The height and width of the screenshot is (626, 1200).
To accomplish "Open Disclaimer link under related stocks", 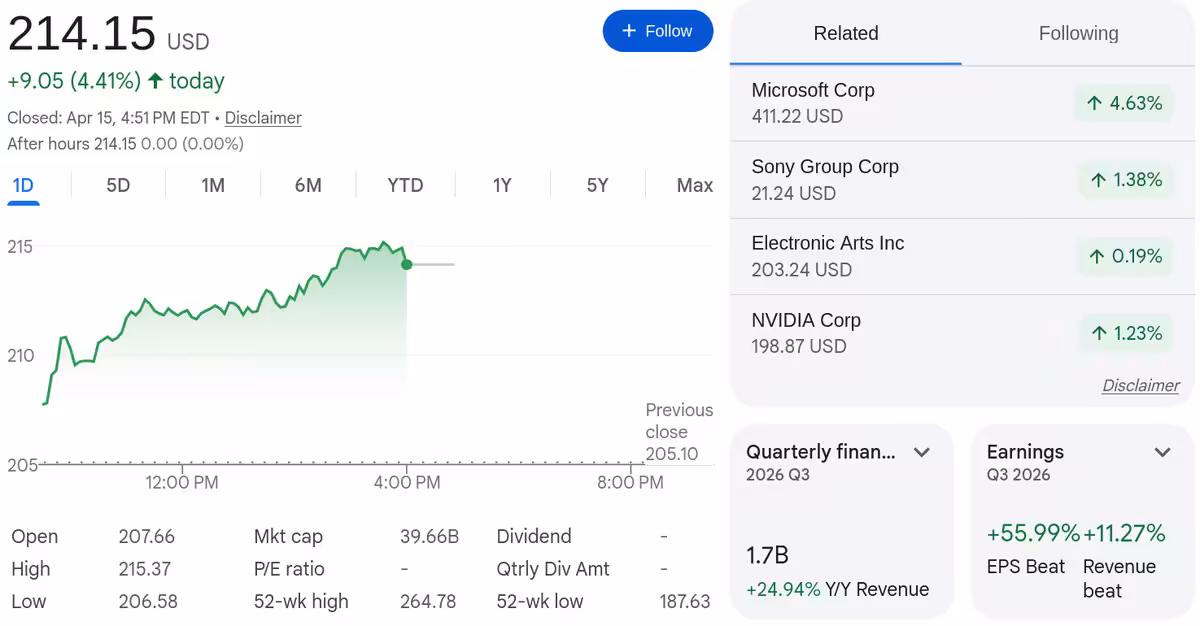I will click(x=1140, y=386).
